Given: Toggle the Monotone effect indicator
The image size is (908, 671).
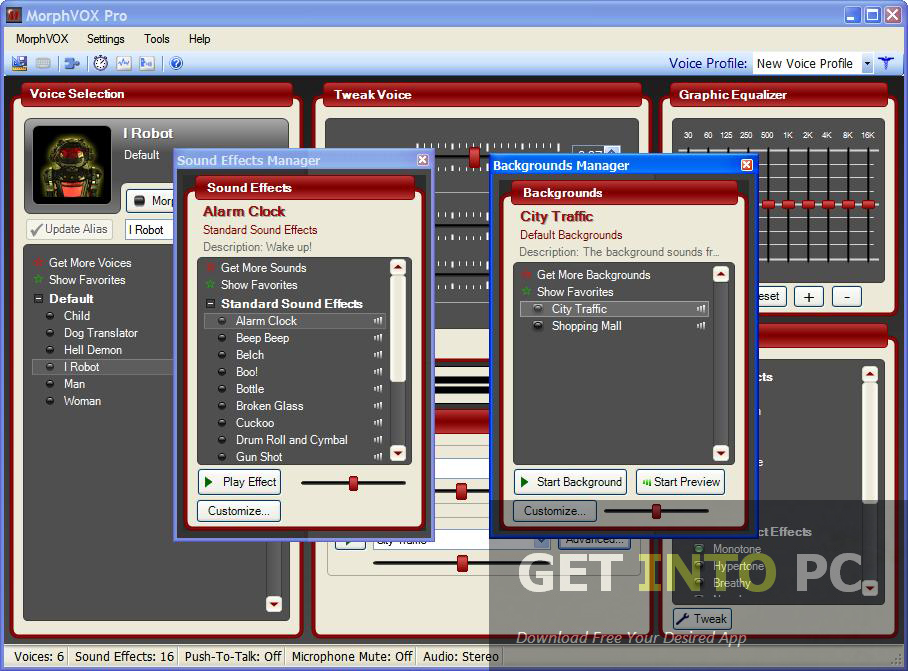Looking at the screenshot, I should 699,548.
